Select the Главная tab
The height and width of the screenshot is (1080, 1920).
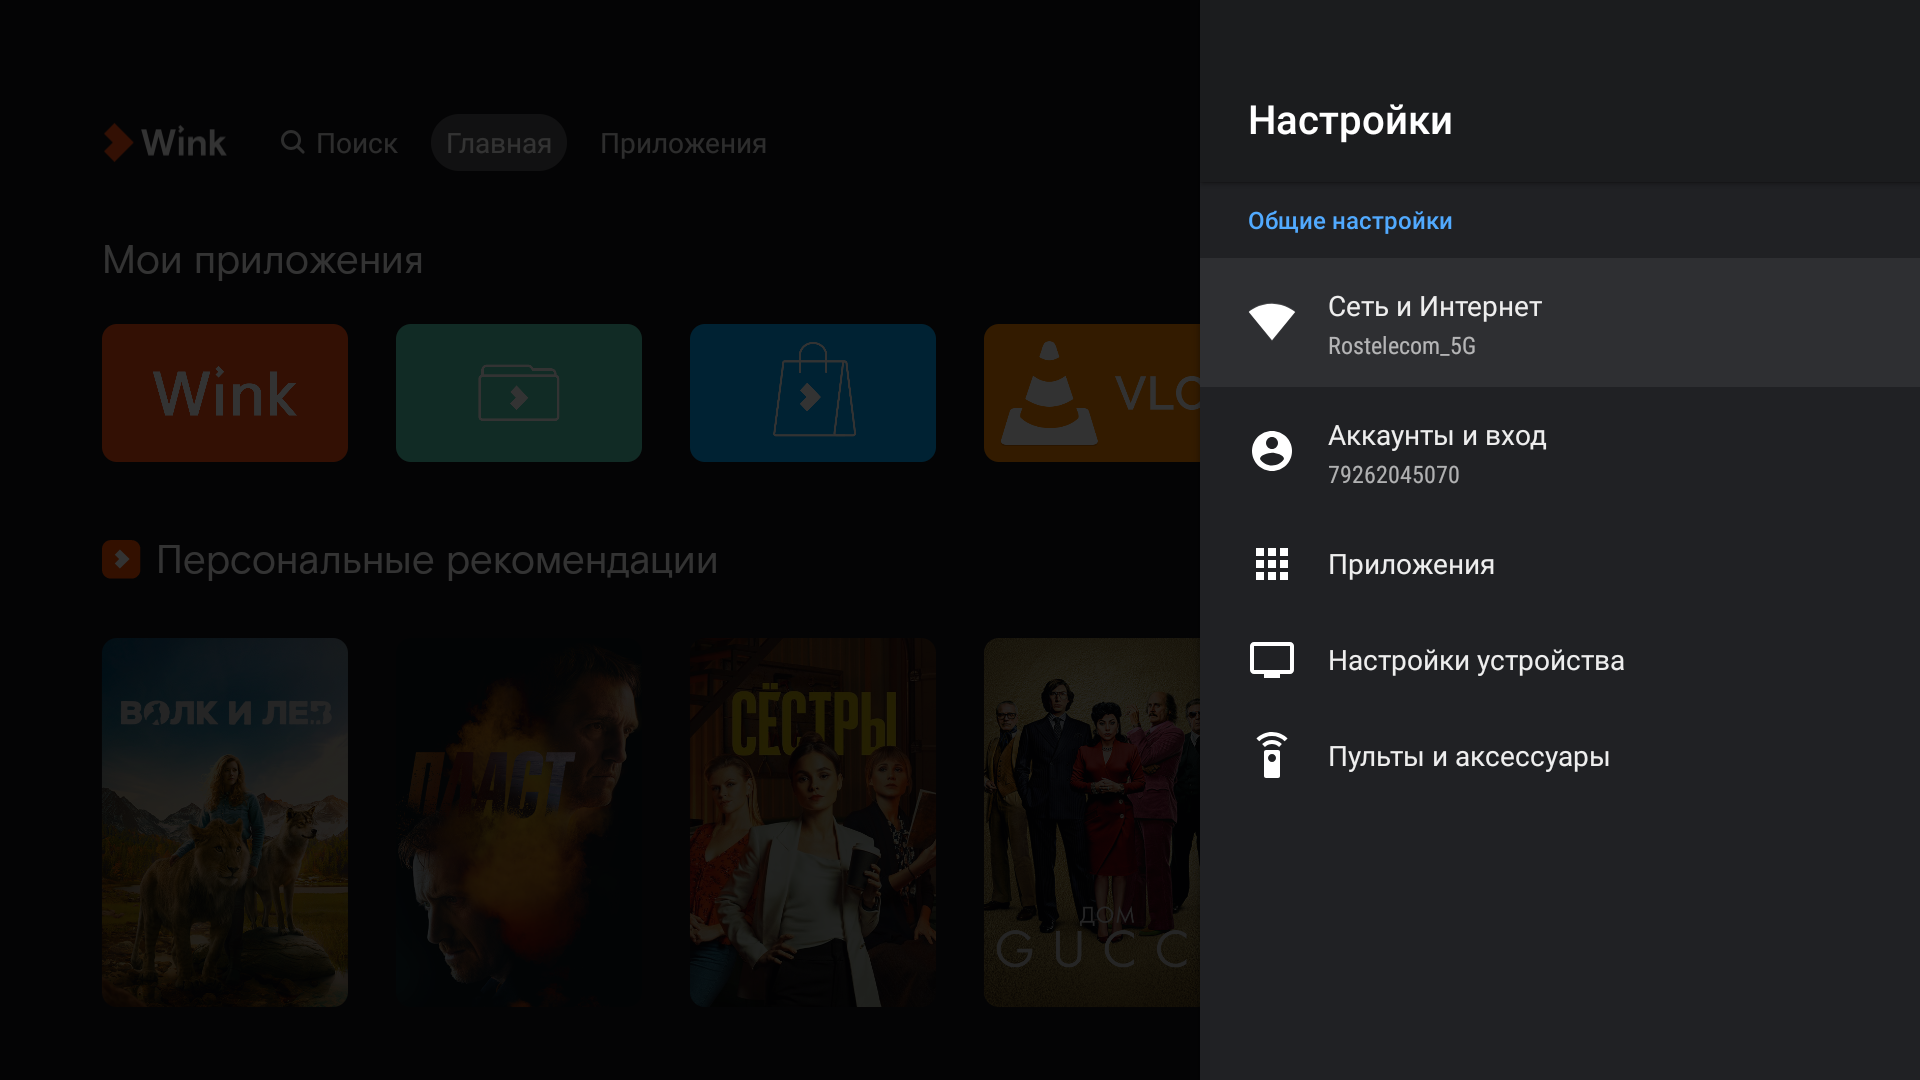tap(498, 143)
